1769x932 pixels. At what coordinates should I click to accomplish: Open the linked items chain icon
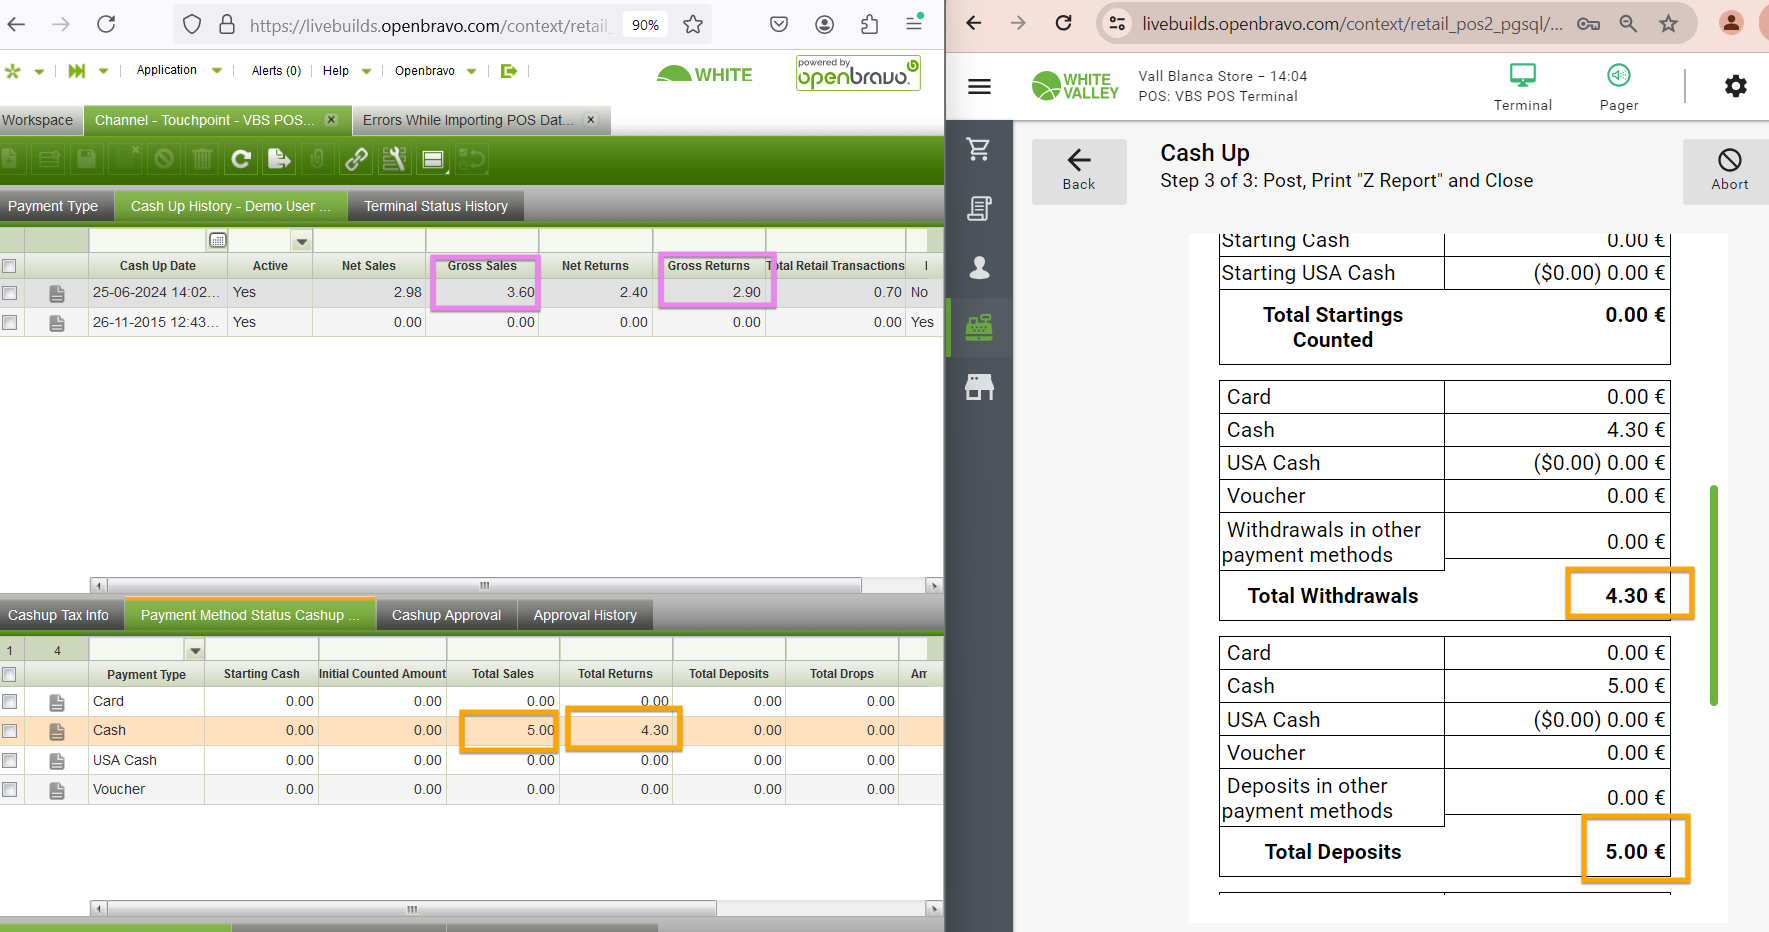356,159
